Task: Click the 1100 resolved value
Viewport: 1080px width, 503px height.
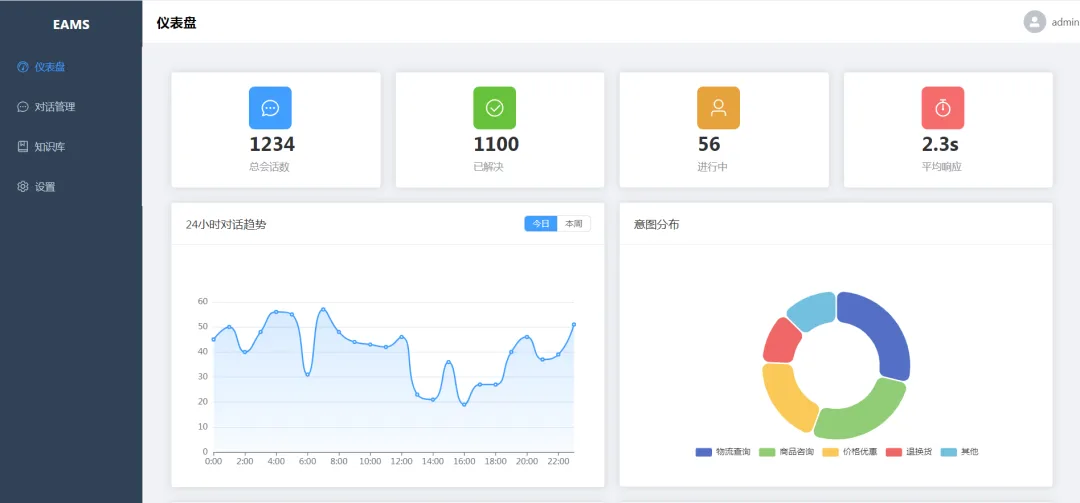Action: [x=496, y=144]
